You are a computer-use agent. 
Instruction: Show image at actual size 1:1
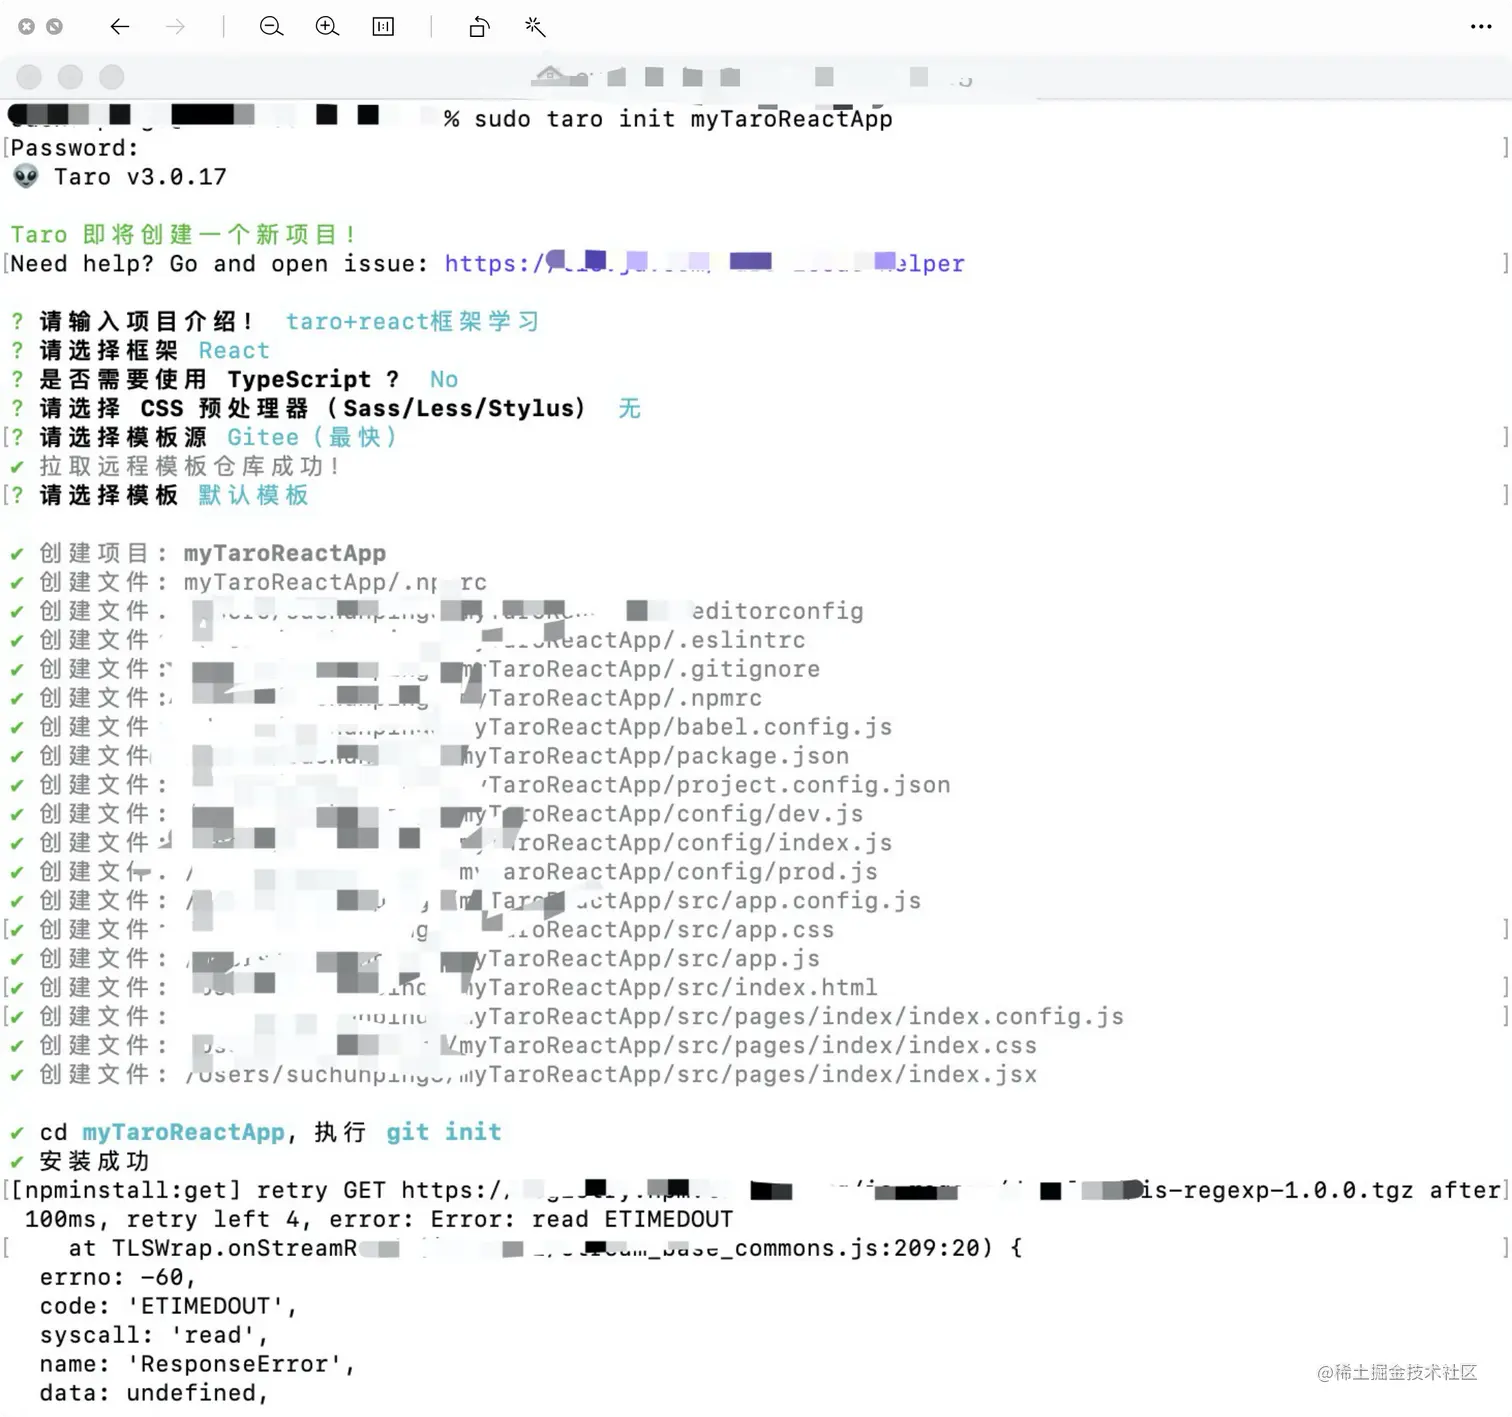pos(383,27)
